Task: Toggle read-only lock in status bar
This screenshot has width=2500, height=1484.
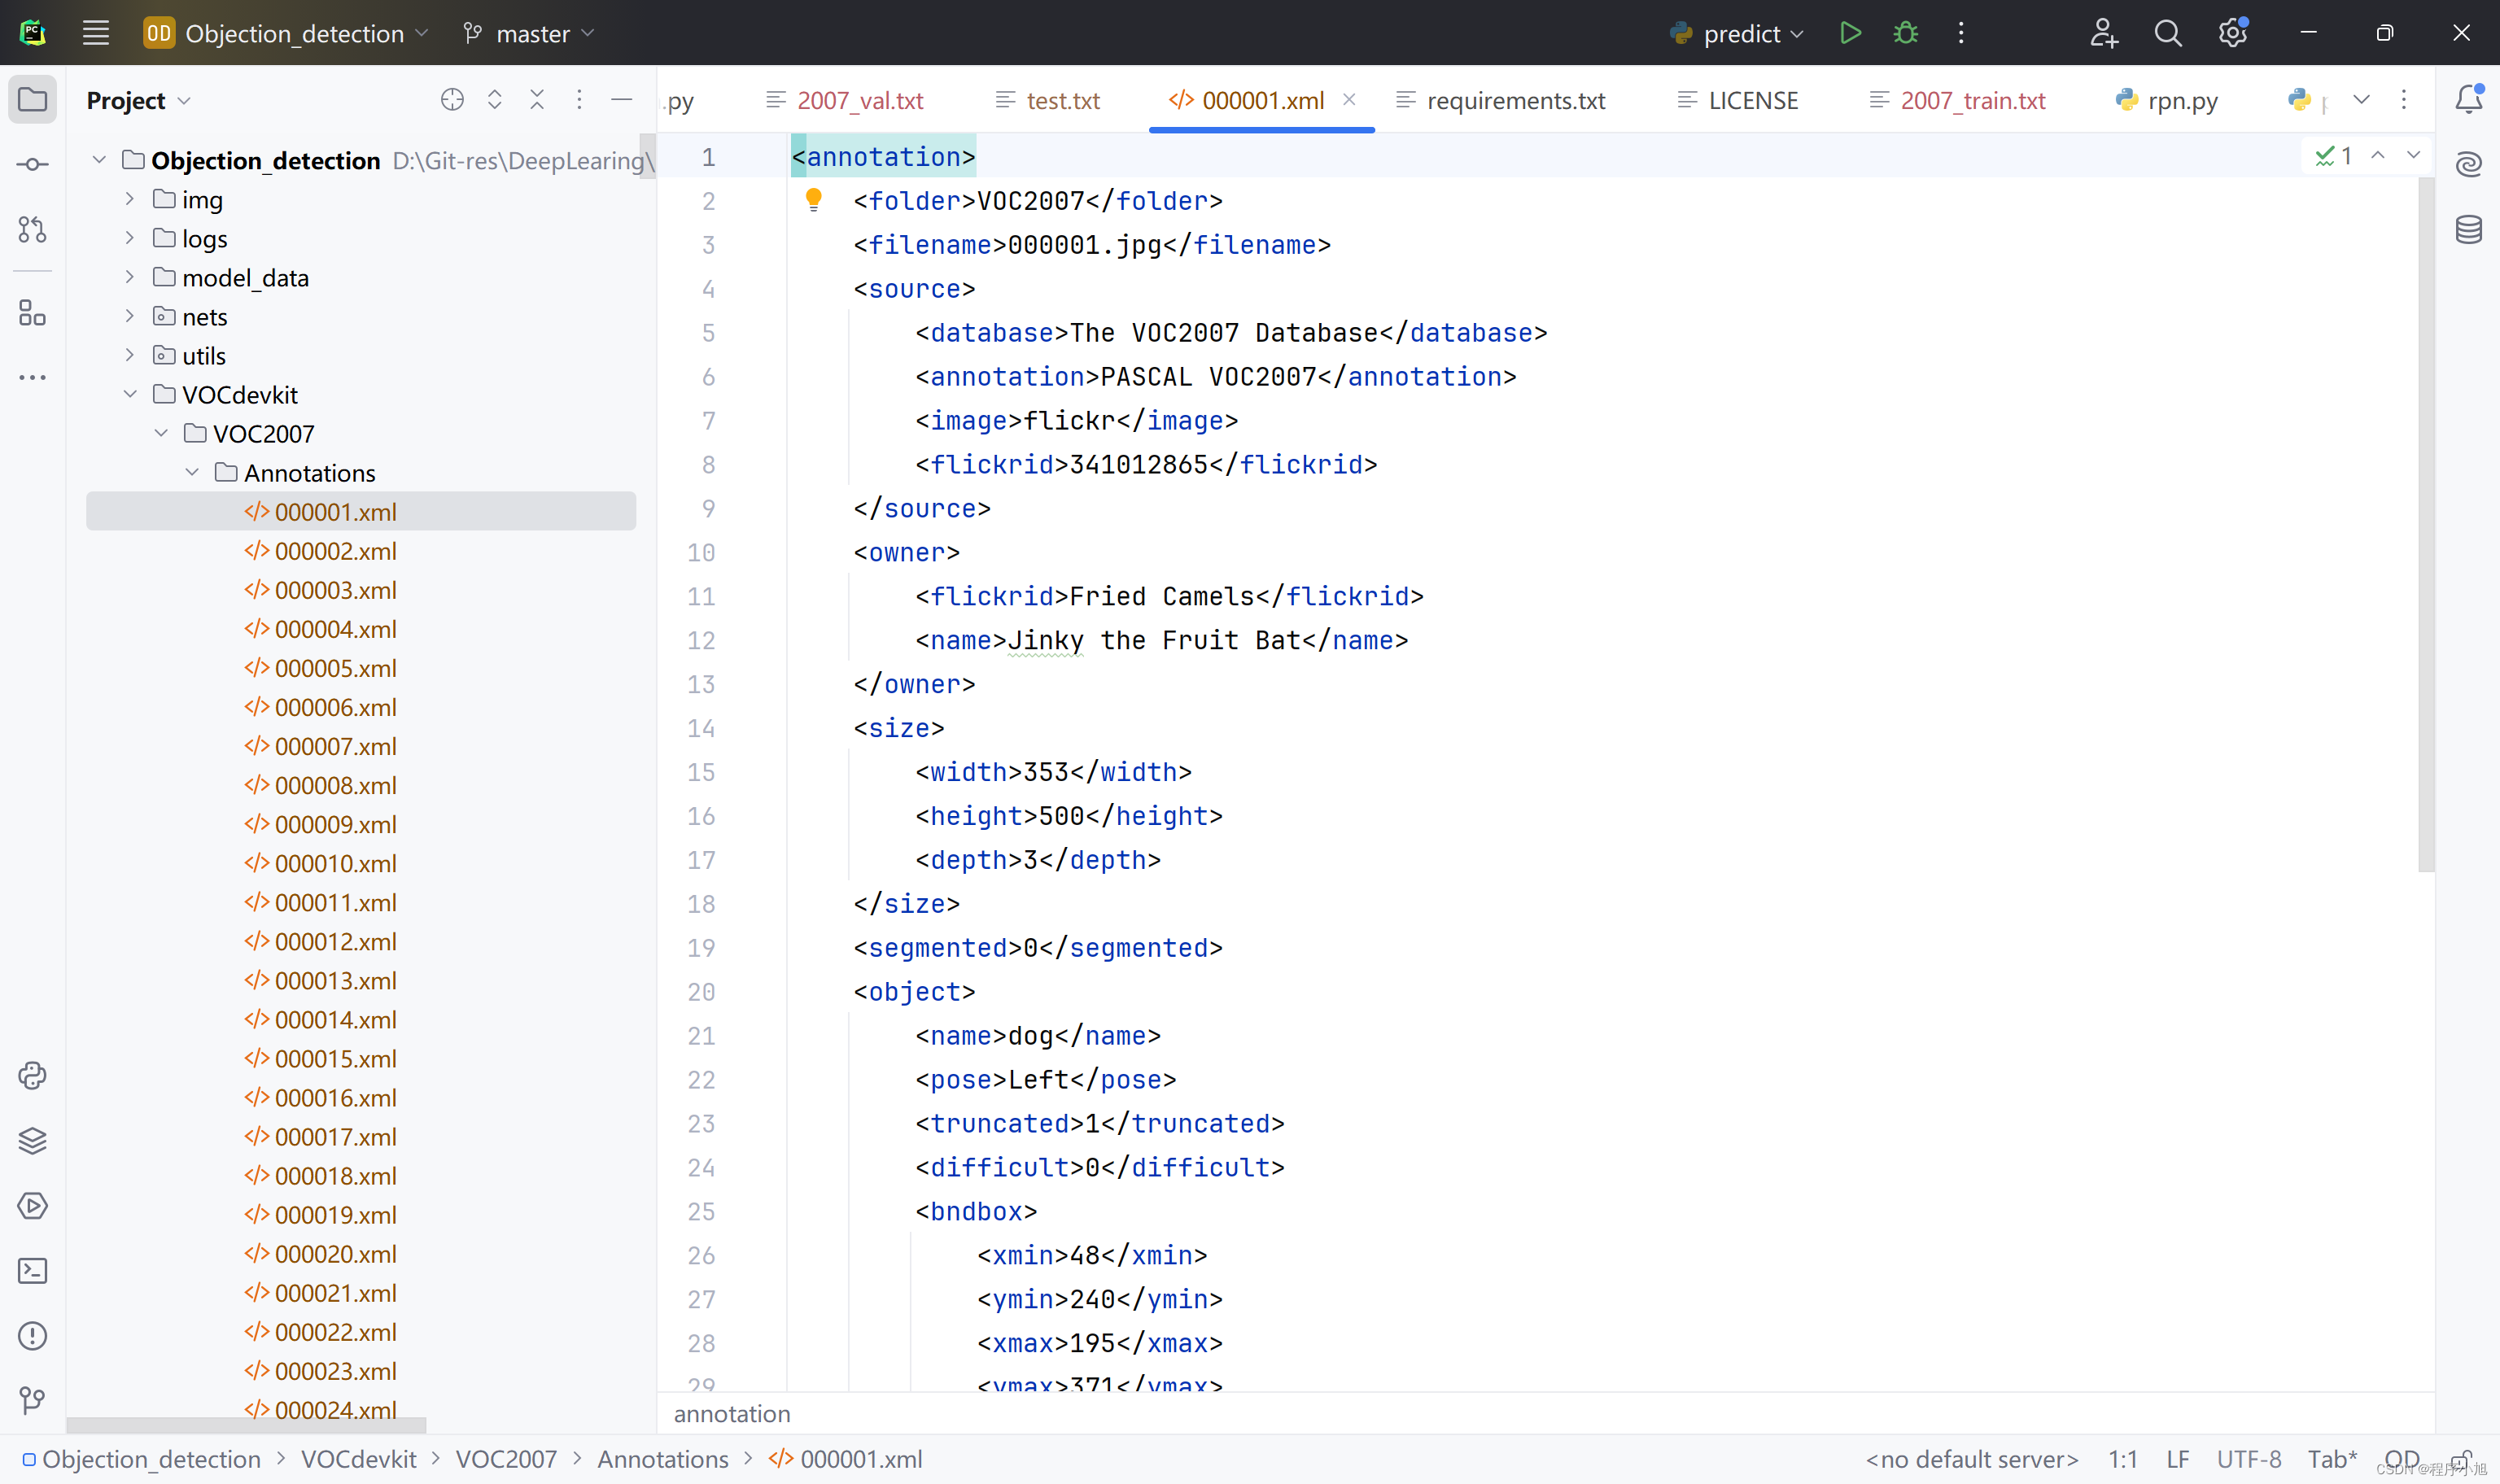Action: coord(2461,1459)
